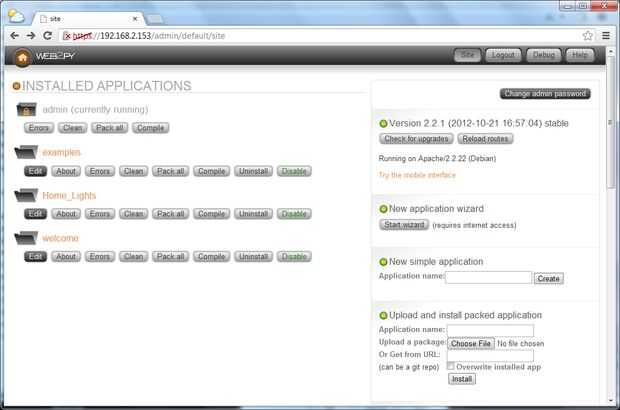This screenshot has width=620, height=410.
Task: Click Create simple application button
Action: pyautogui.click(x=548, y=278)
